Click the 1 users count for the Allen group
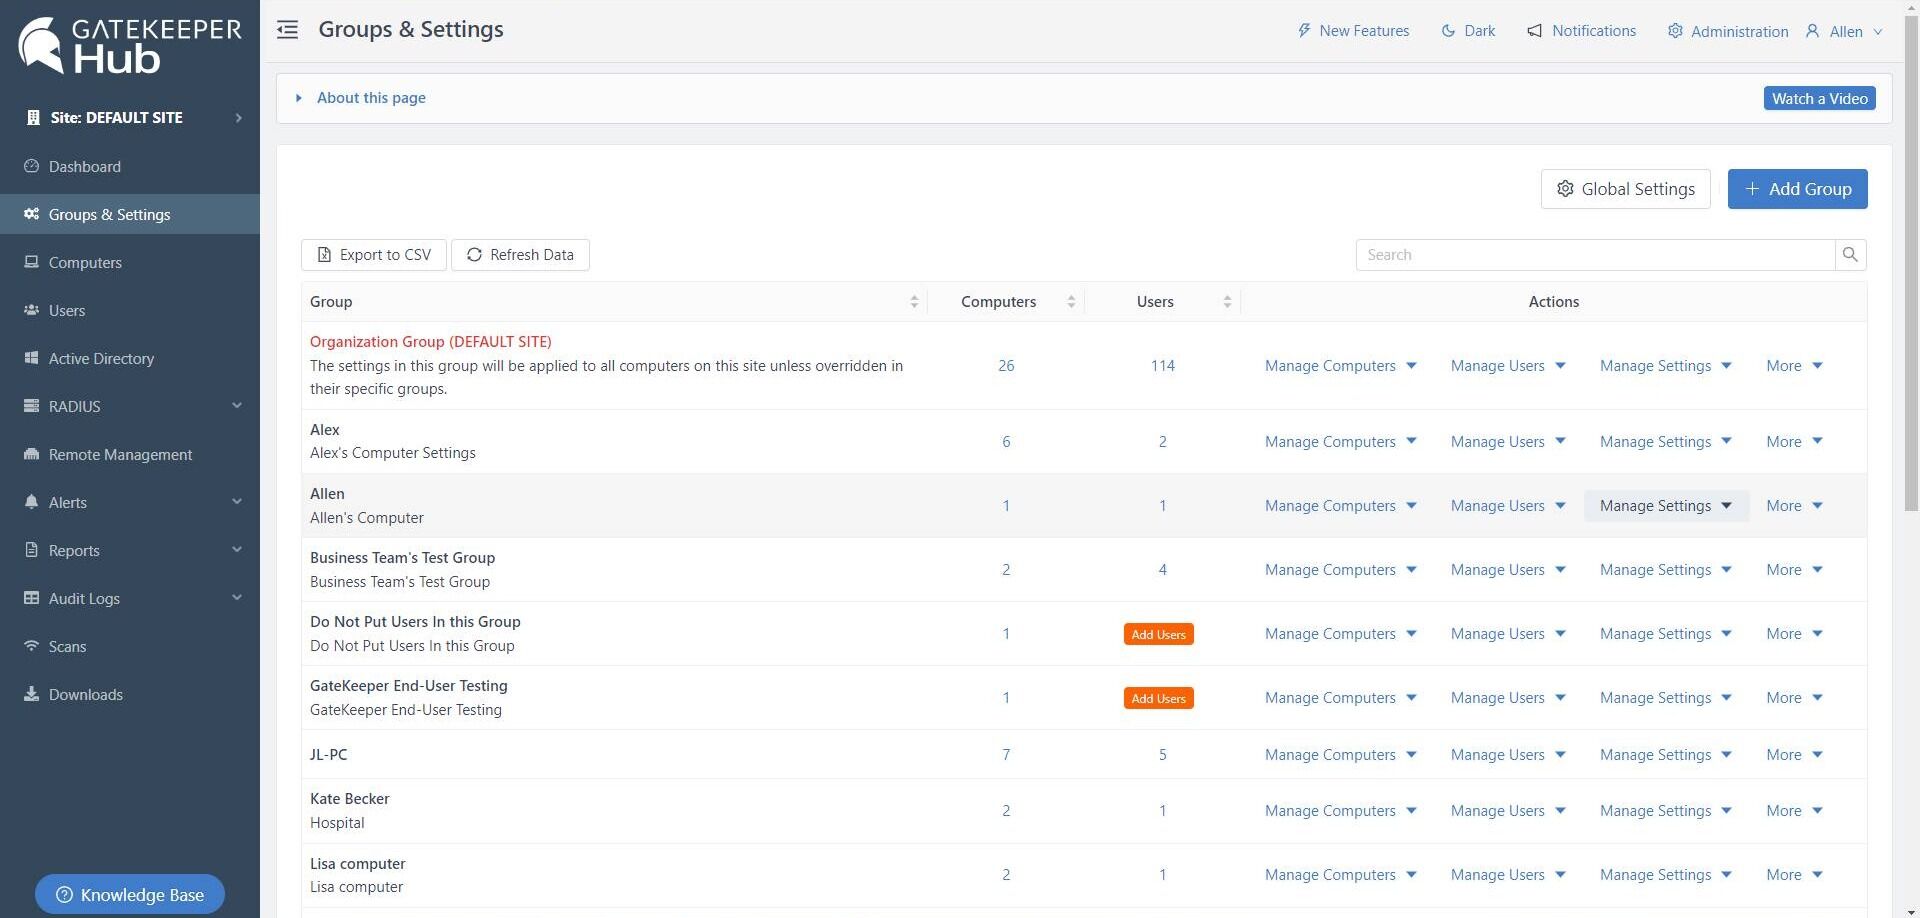 click(1162, 506)
